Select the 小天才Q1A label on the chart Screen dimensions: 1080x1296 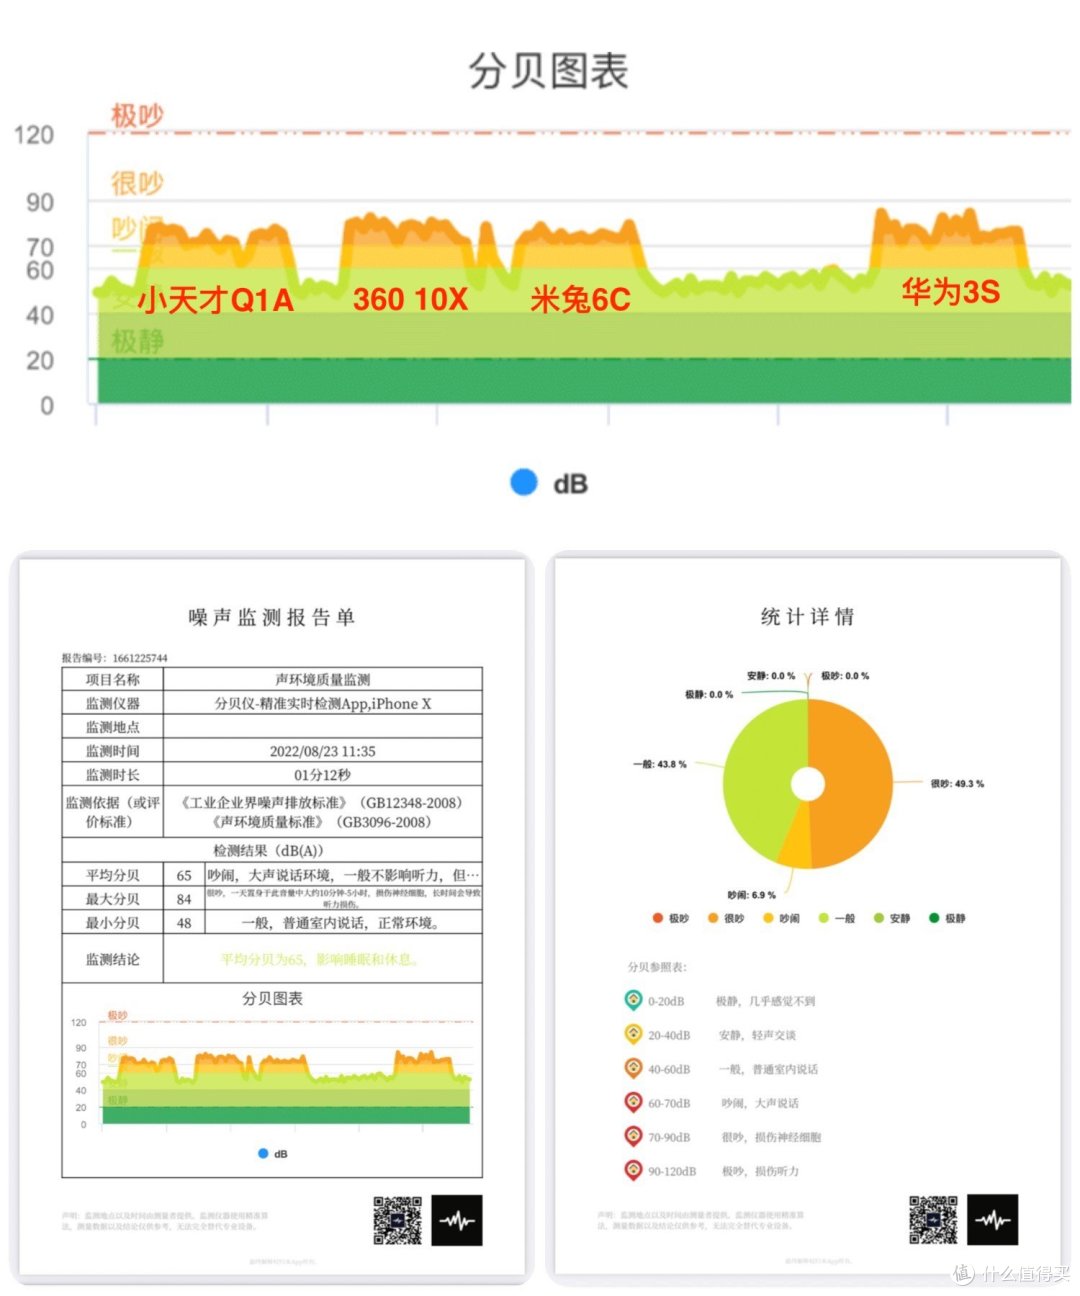[216, 298]
